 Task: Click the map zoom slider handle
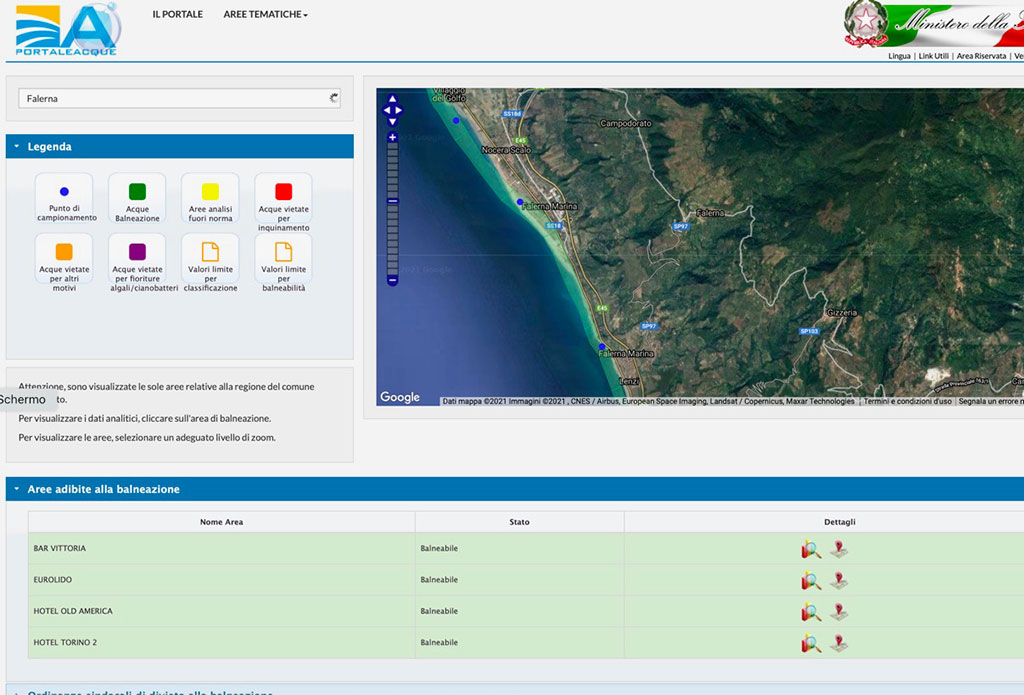pyautogui.click(x=392, y=201)
